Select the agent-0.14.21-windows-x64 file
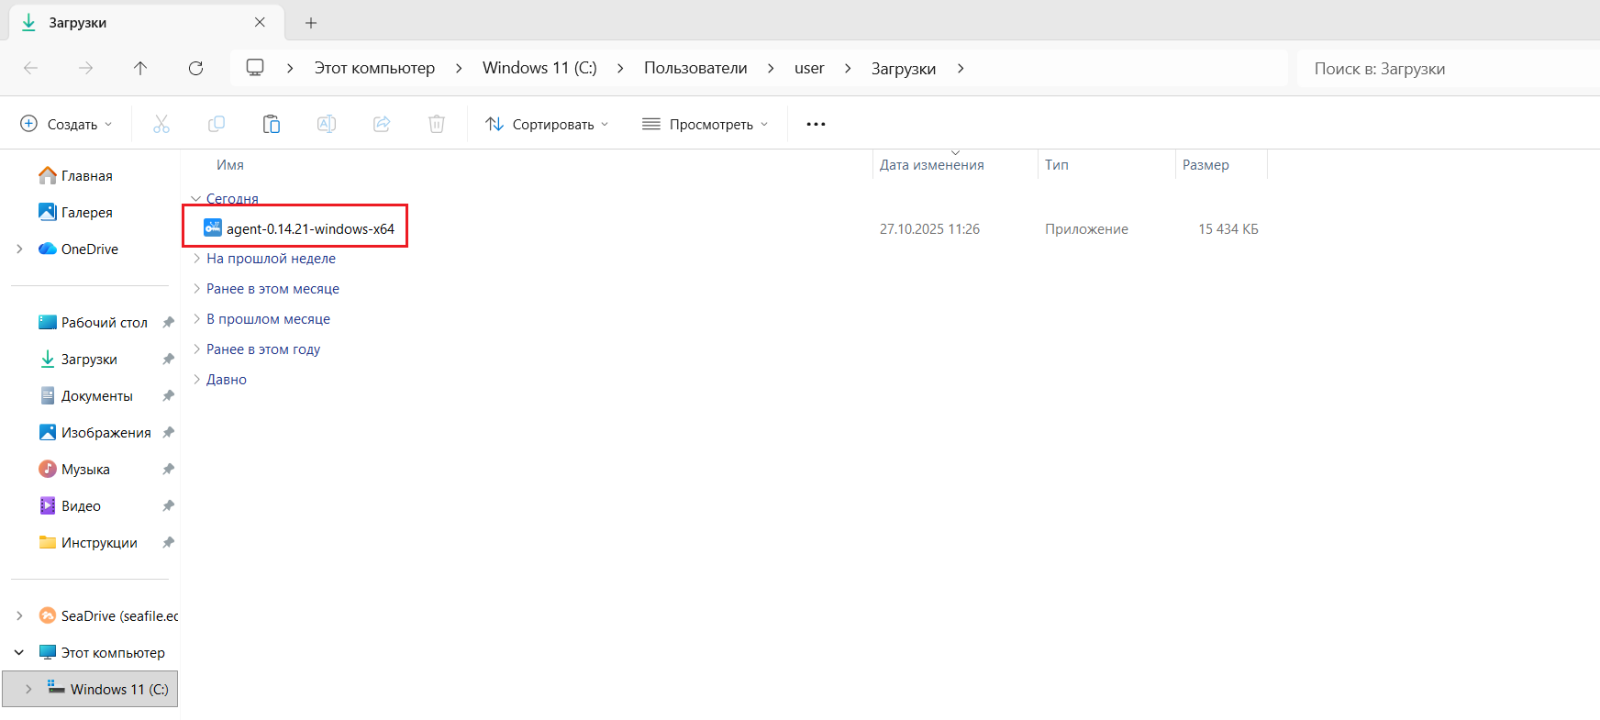The image size is (1600, 720). click(310, 229)
